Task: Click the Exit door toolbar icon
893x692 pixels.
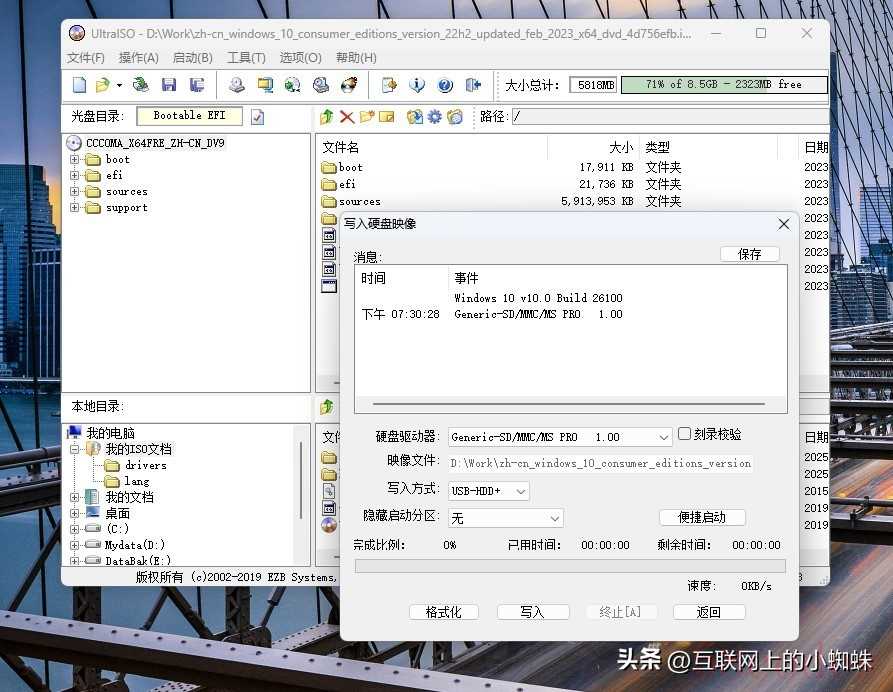Action: coord(474,85)
